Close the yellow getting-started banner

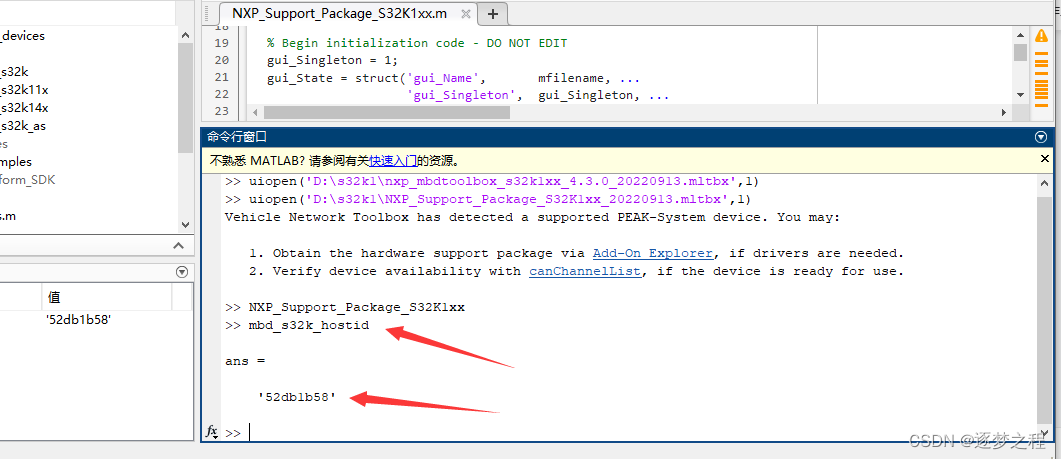pos(1045,159)
